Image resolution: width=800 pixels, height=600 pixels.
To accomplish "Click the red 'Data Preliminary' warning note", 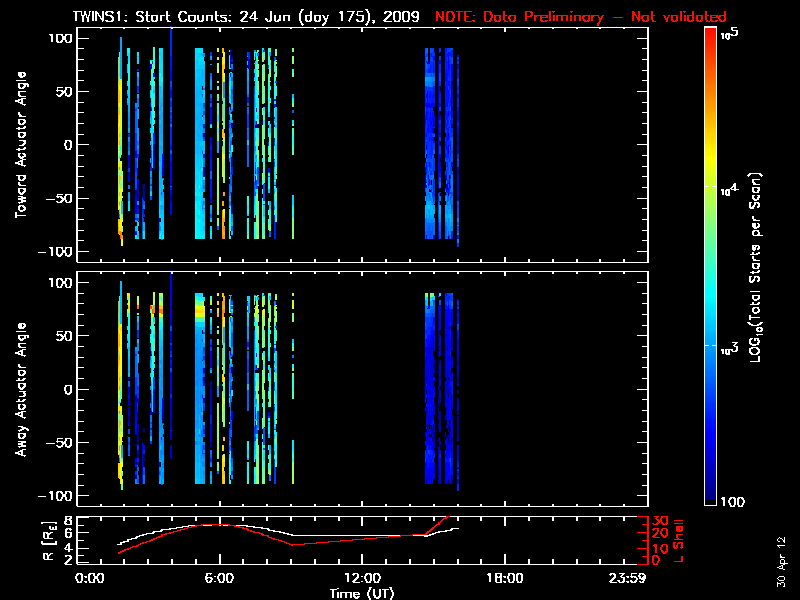I will click(x=581, y=17).
